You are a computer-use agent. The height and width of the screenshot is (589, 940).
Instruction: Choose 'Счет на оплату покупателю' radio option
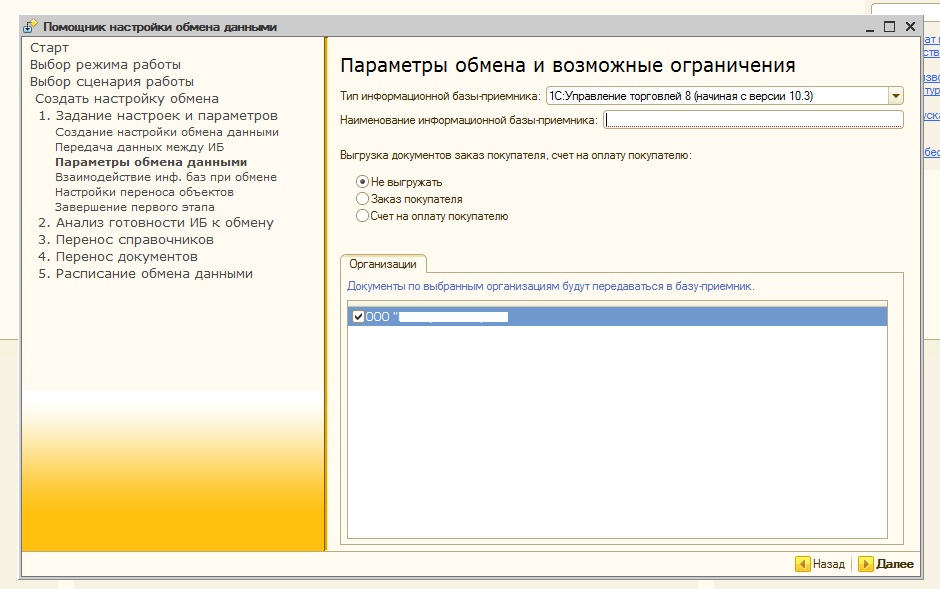(363, 216)
